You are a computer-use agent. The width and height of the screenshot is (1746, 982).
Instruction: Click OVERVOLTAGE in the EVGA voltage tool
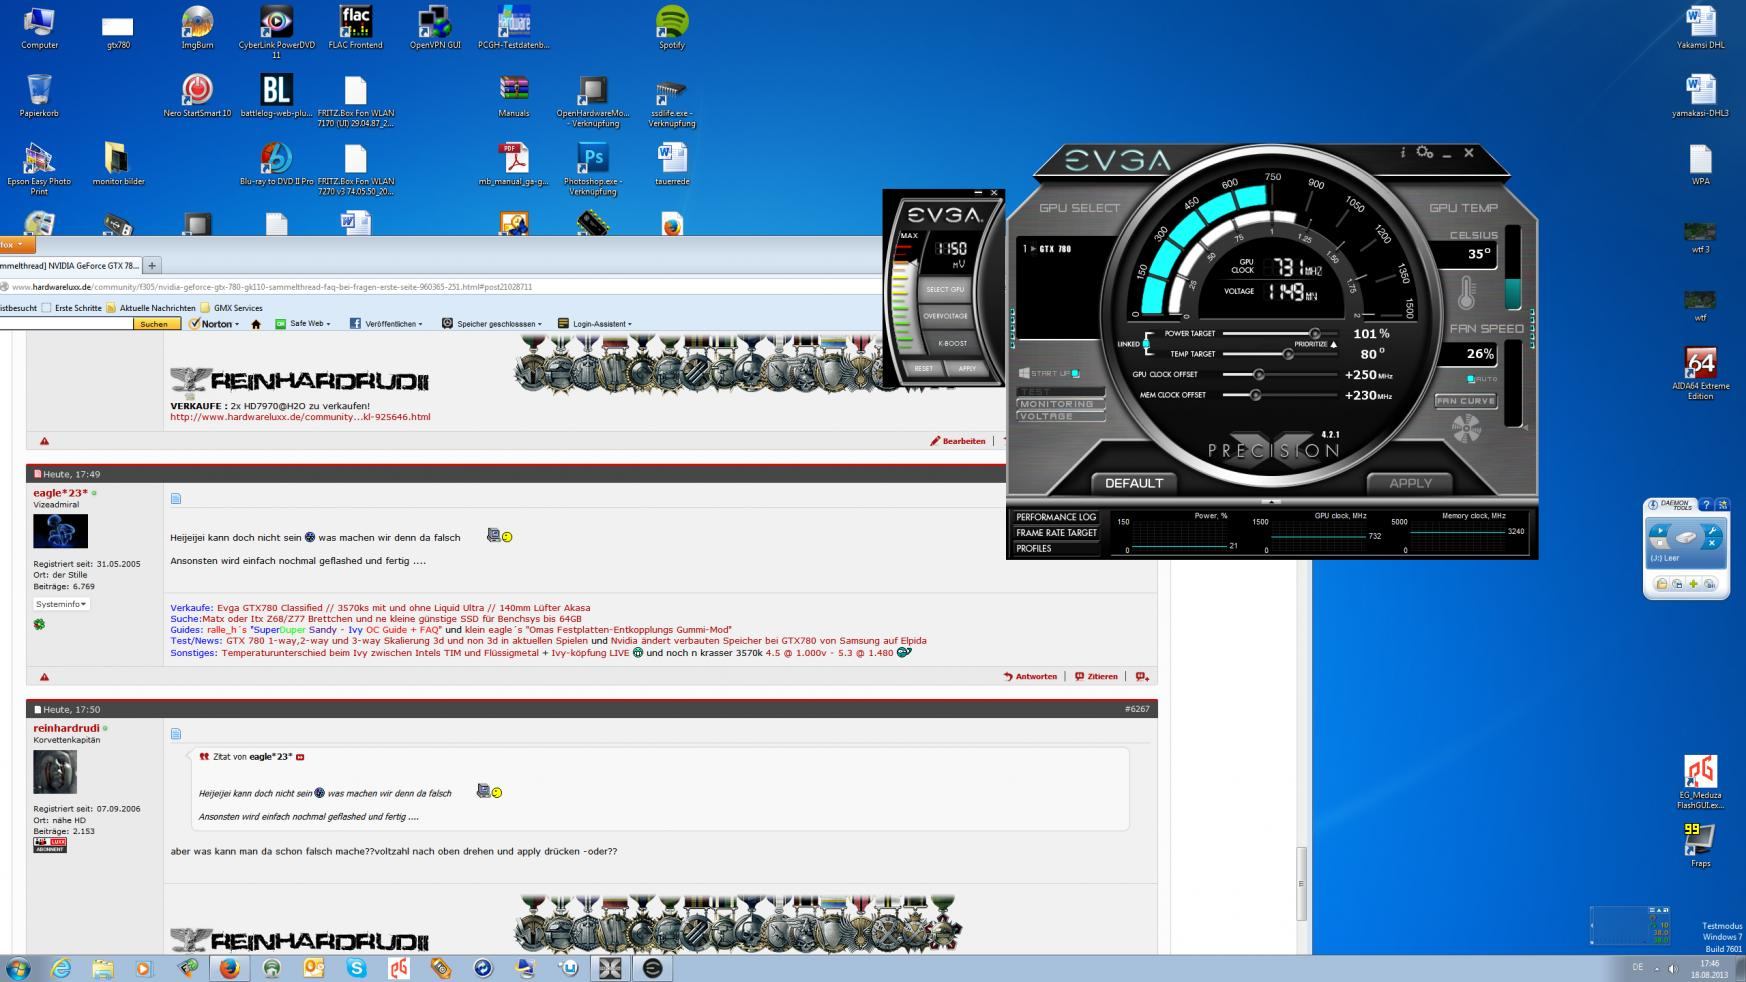click(945, 316)
